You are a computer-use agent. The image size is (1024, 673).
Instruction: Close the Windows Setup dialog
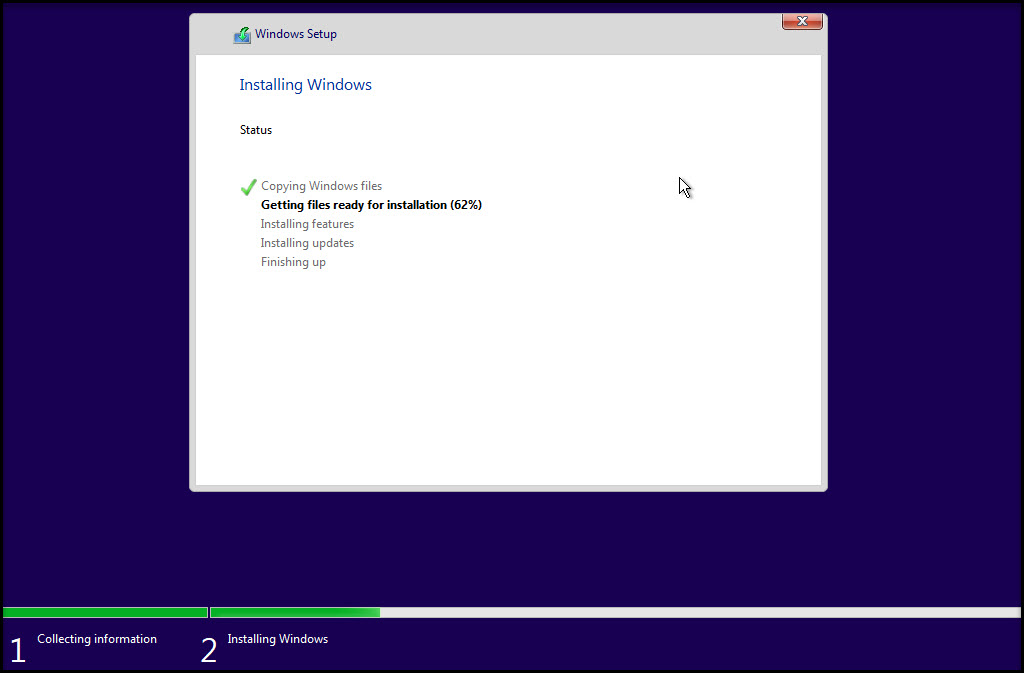(802, 22)
